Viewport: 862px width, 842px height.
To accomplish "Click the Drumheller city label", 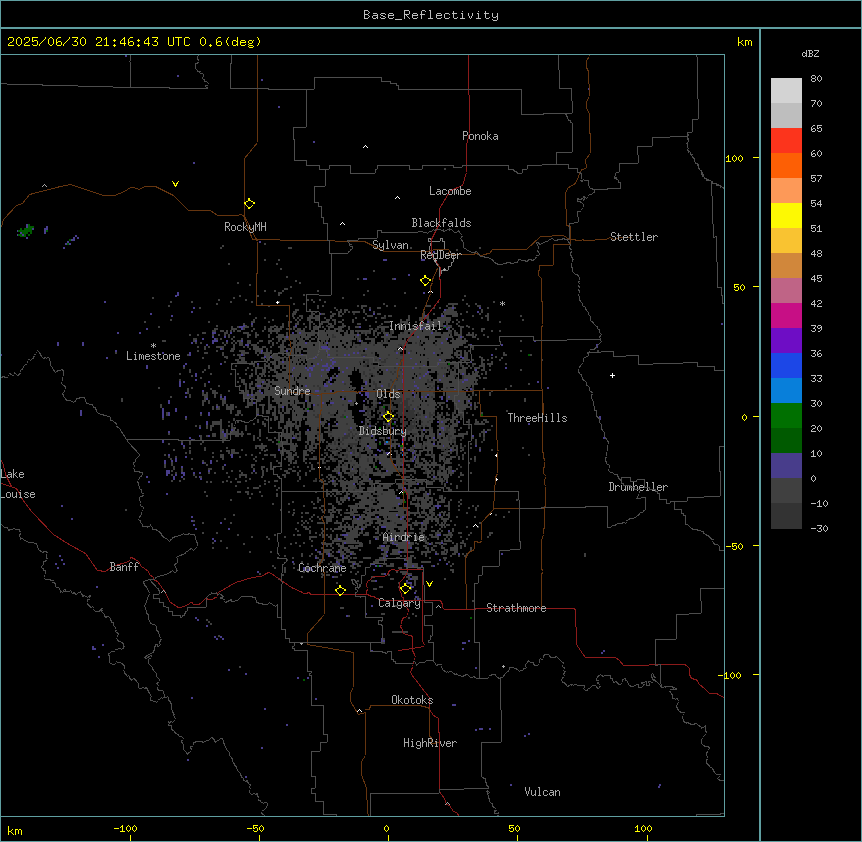I will click(638, 487).
